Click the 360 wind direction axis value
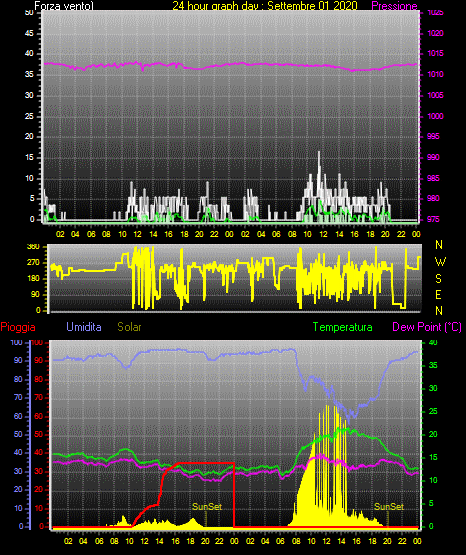The height and width of the screenshot is (555, 466). click(34, 247)
